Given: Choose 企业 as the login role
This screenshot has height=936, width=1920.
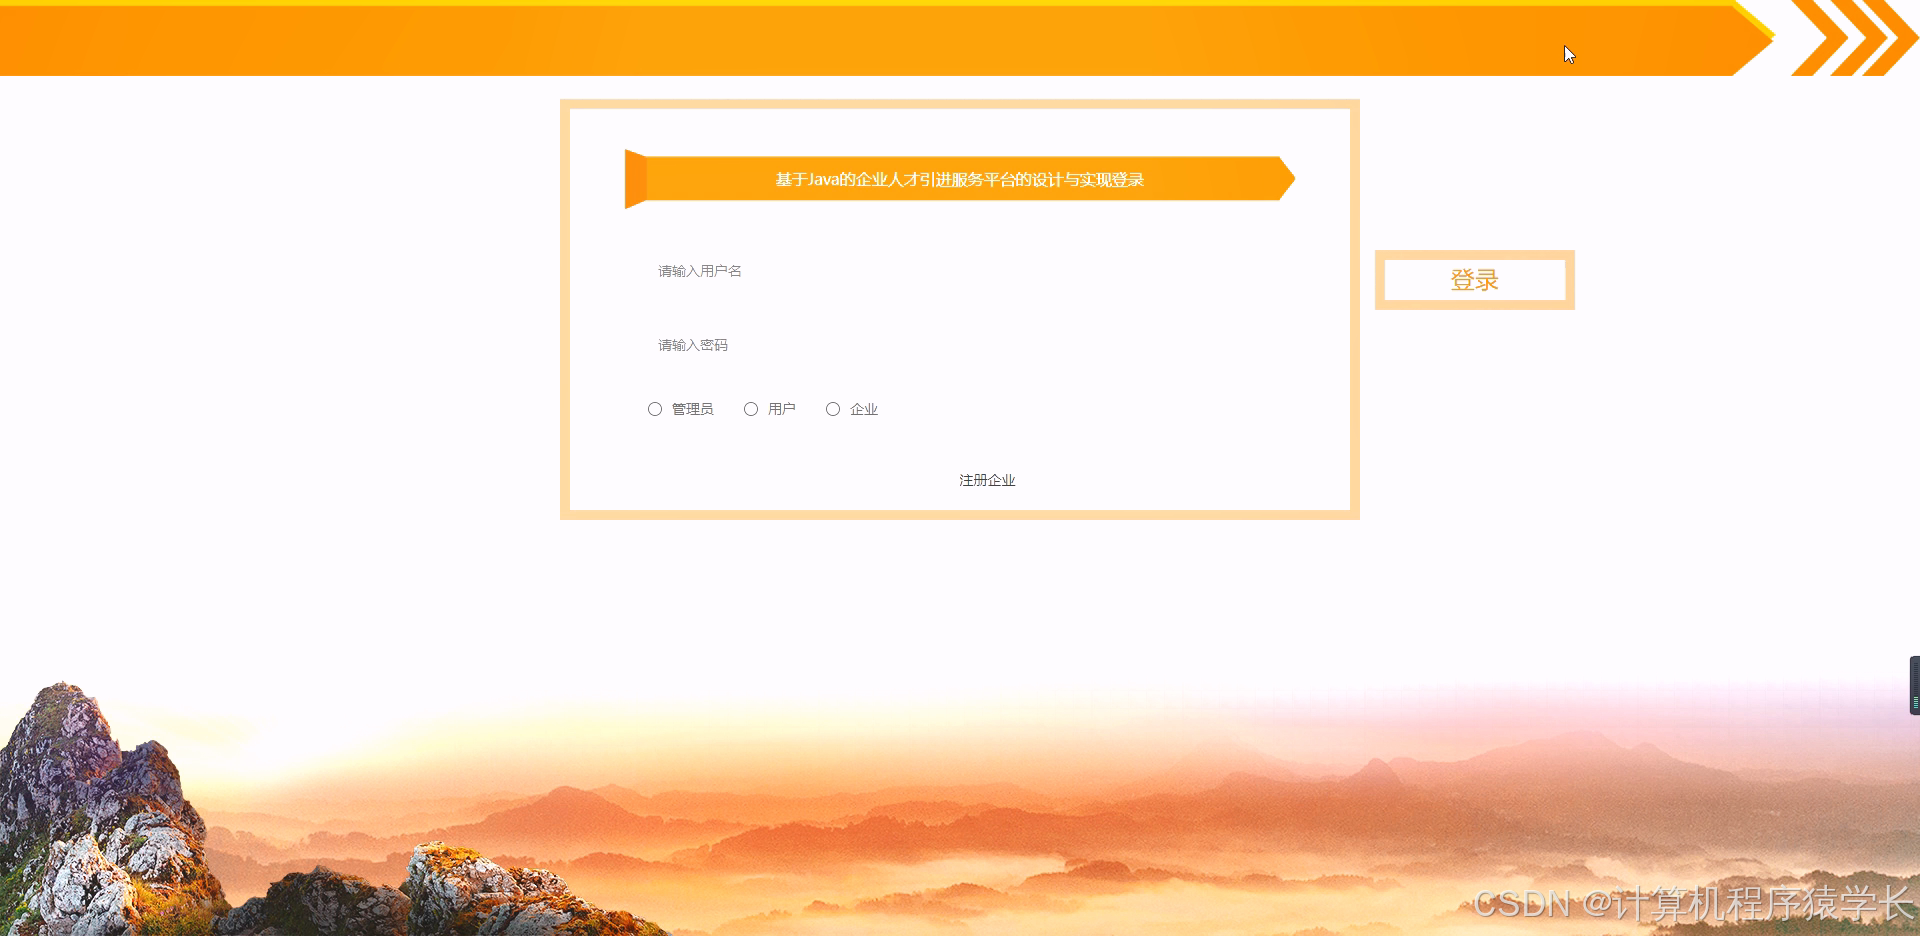Looking at the screenshot, I should (833, 408).
